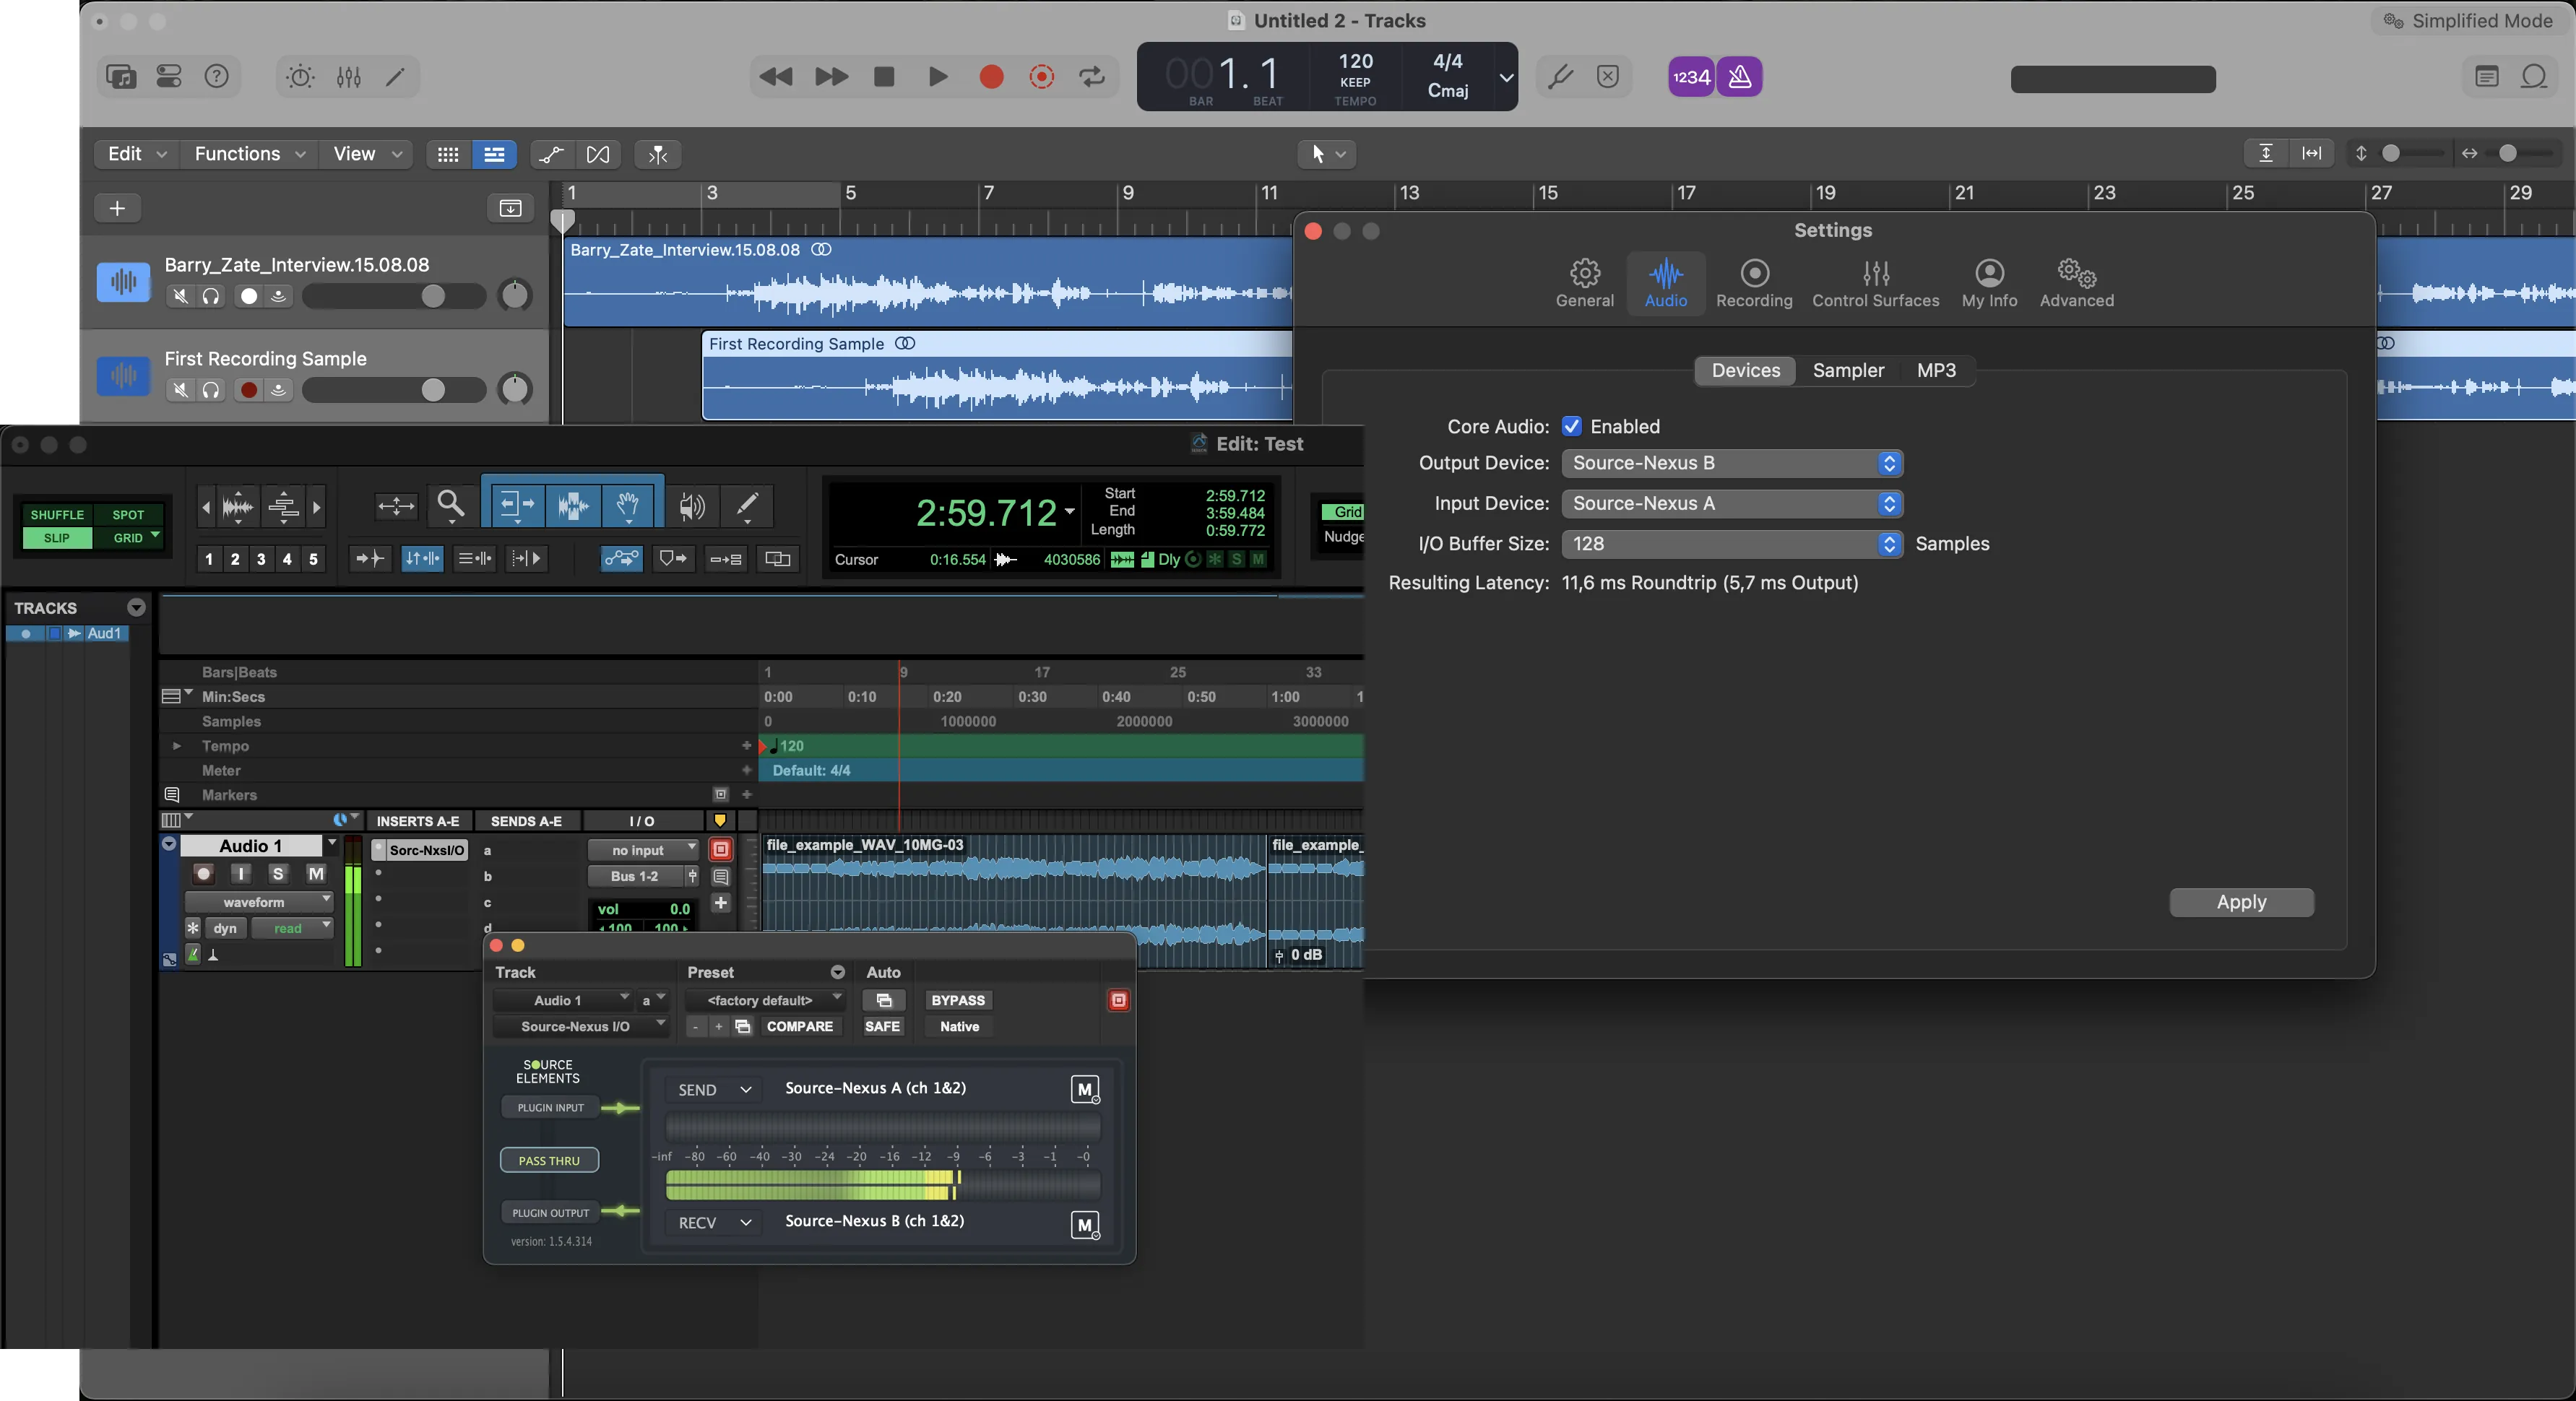Open no input selector on Audio 1
Screen dimensions: 2576x1401
point(642,850)
